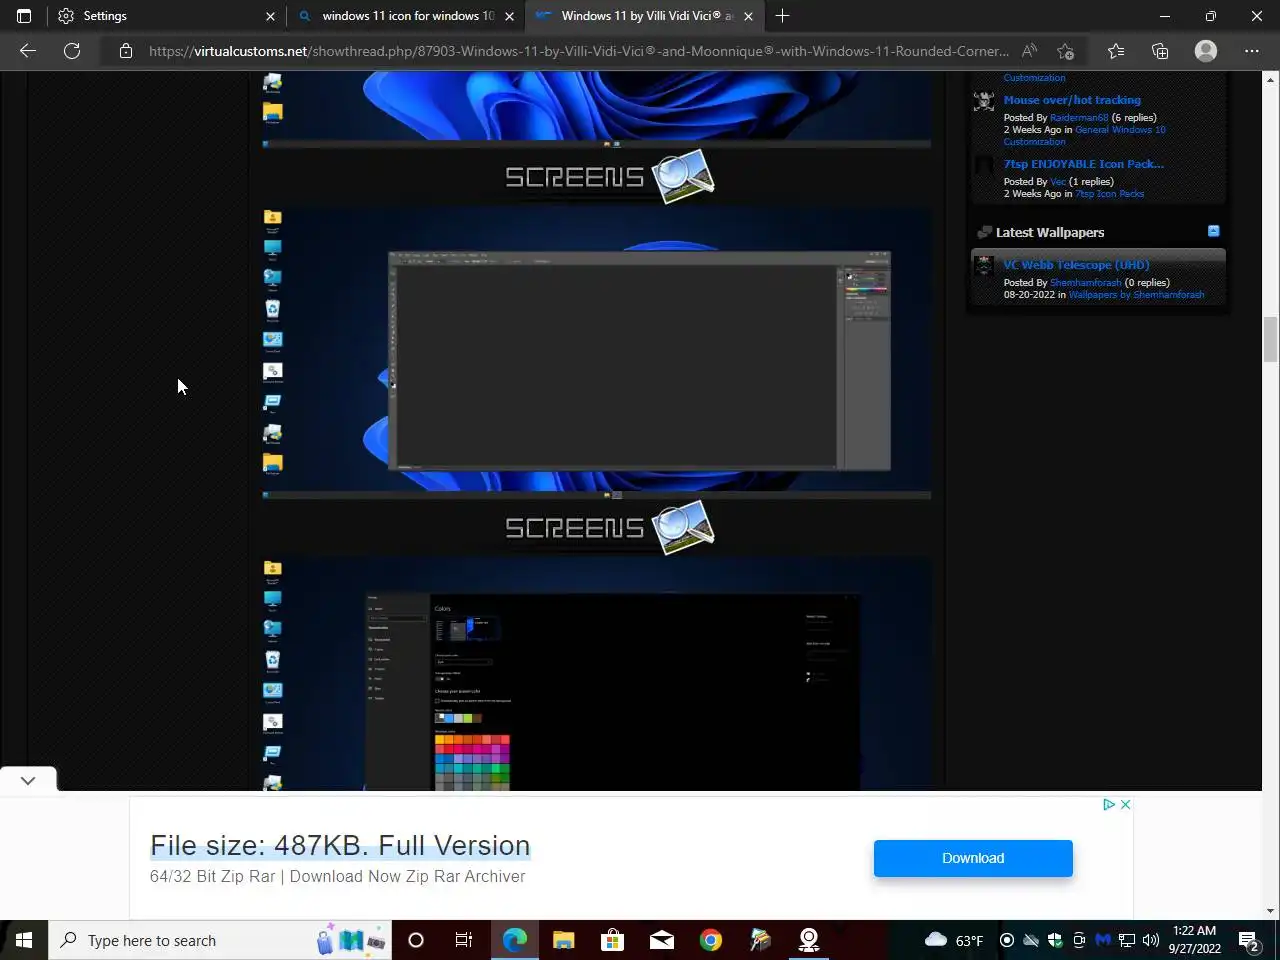Viewport: 1280px width, 960px height.
Task: Open the browser profile avatar
Action: 1206,51
